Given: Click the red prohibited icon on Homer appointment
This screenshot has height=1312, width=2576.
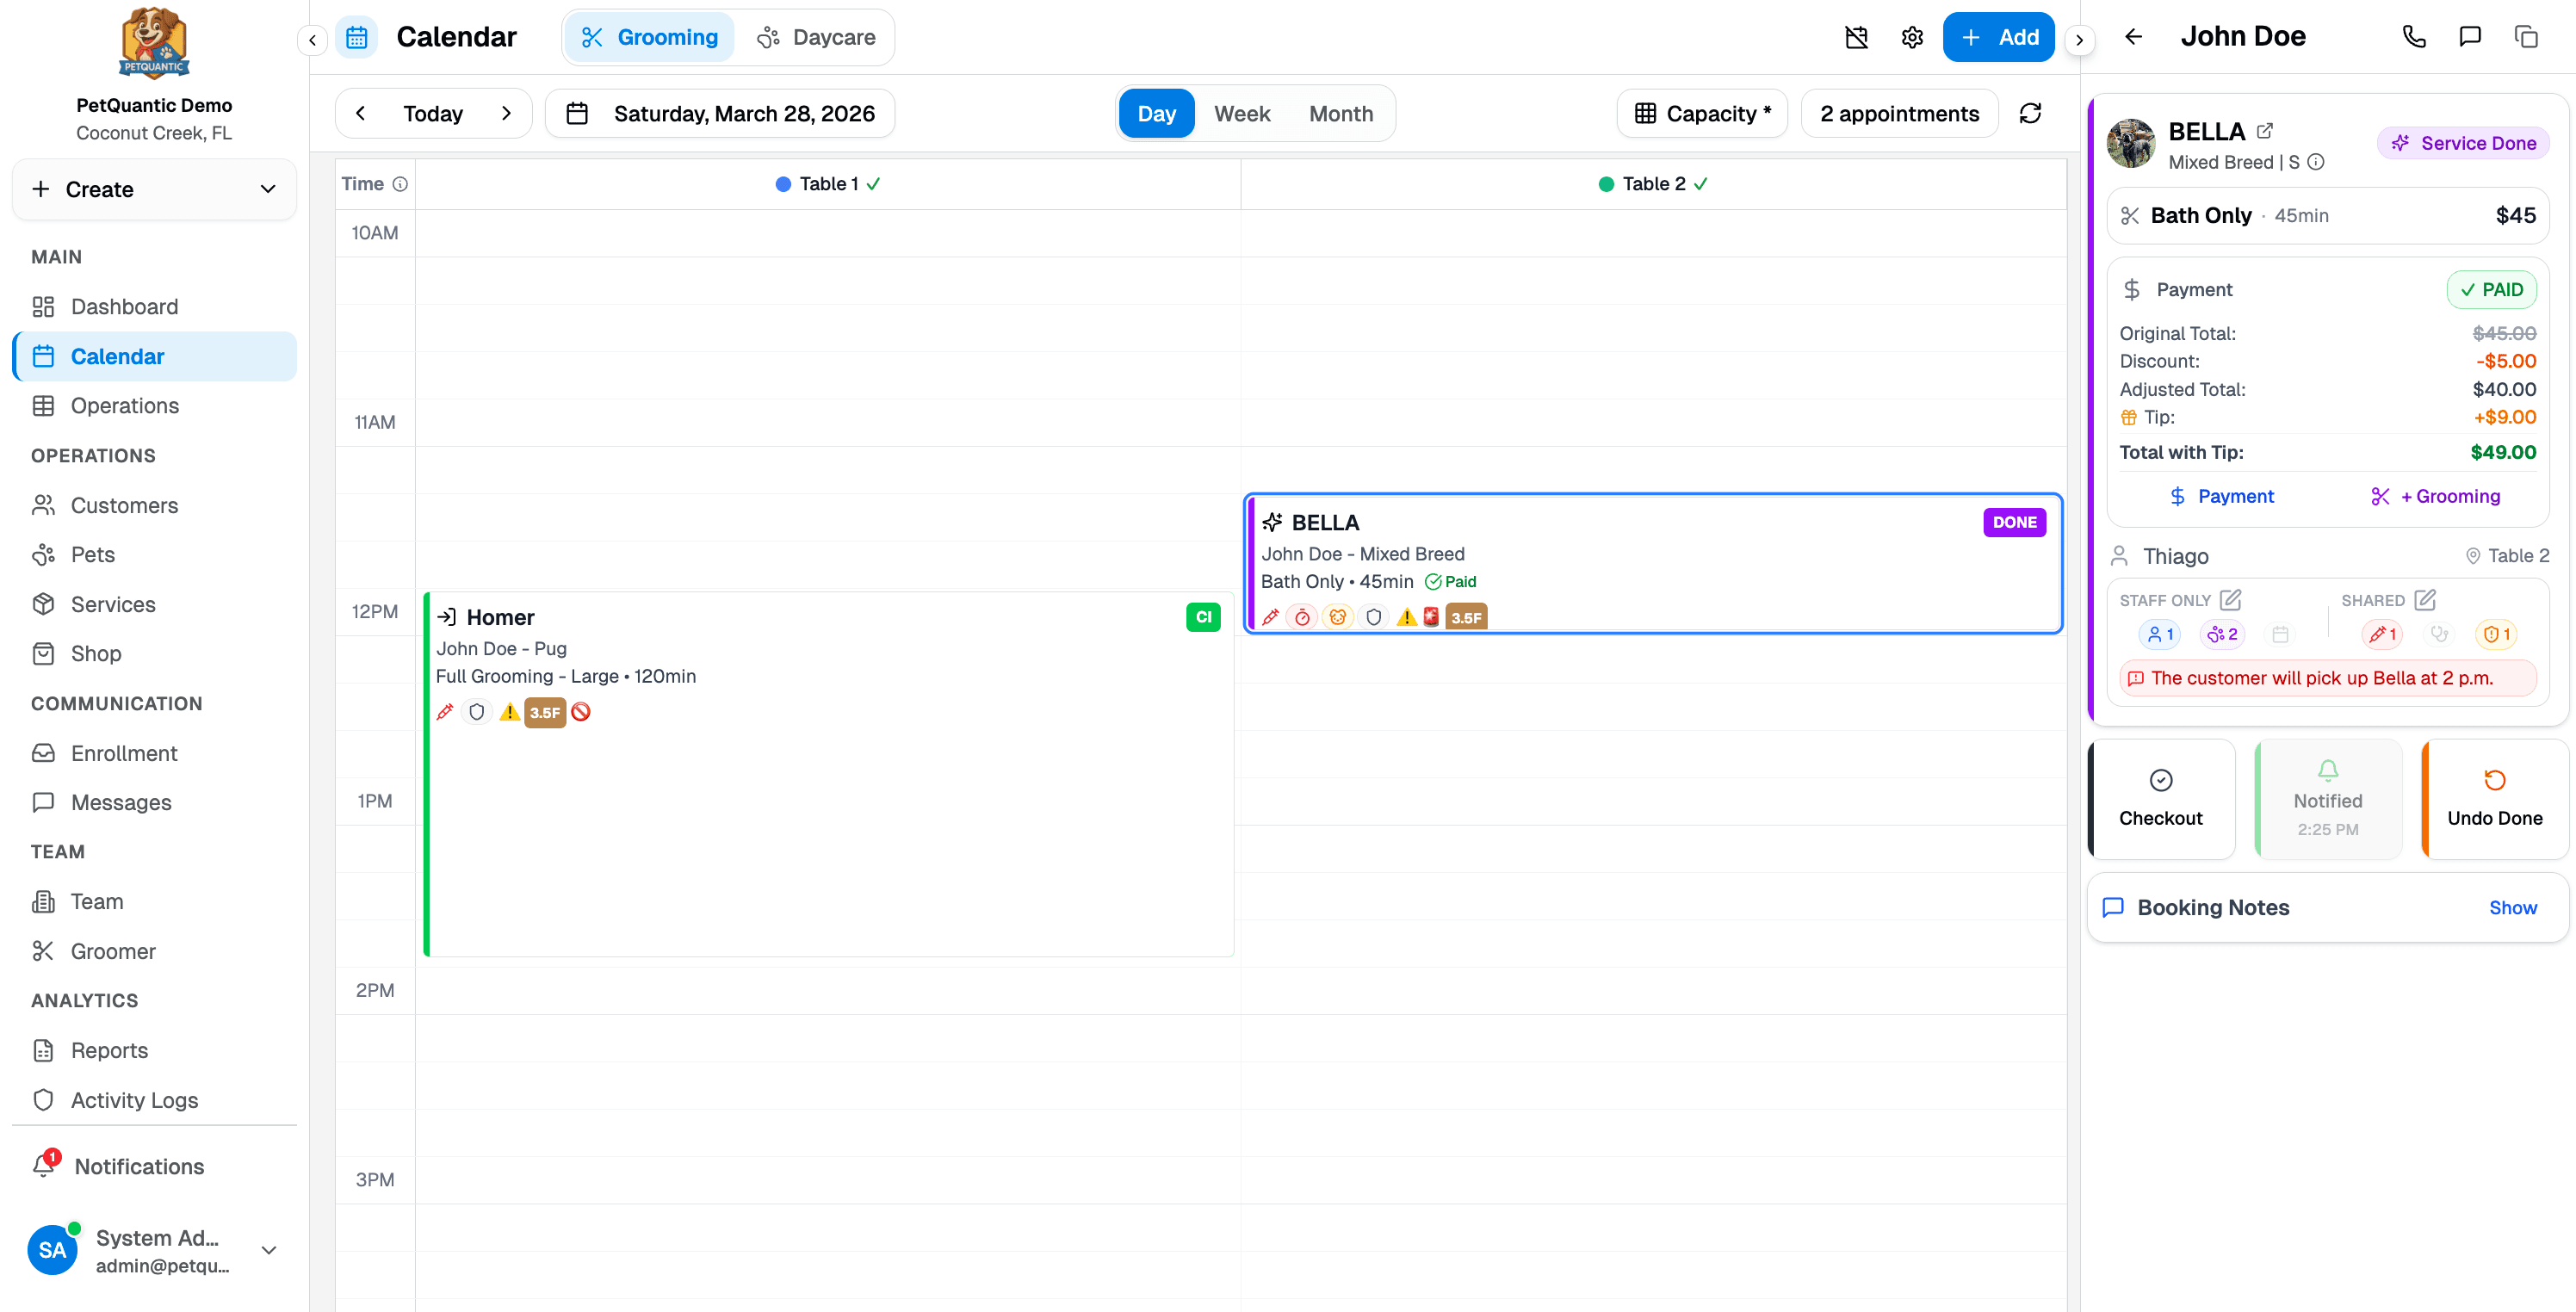Looking at the screenshot, I should [581, 712].
